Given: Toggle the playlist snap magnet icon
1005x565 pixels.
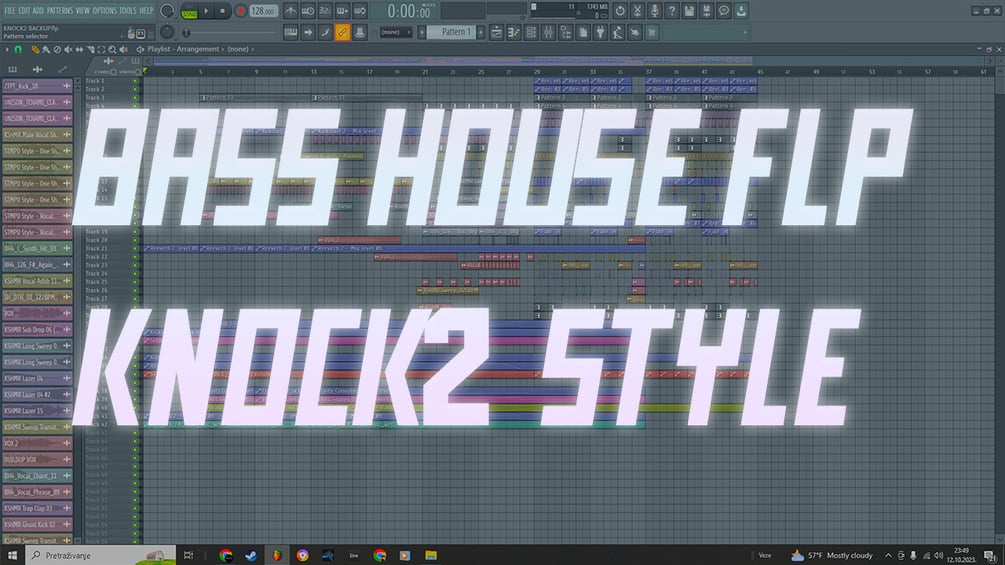Looking at the screenshot, I should tap(19, 49).
